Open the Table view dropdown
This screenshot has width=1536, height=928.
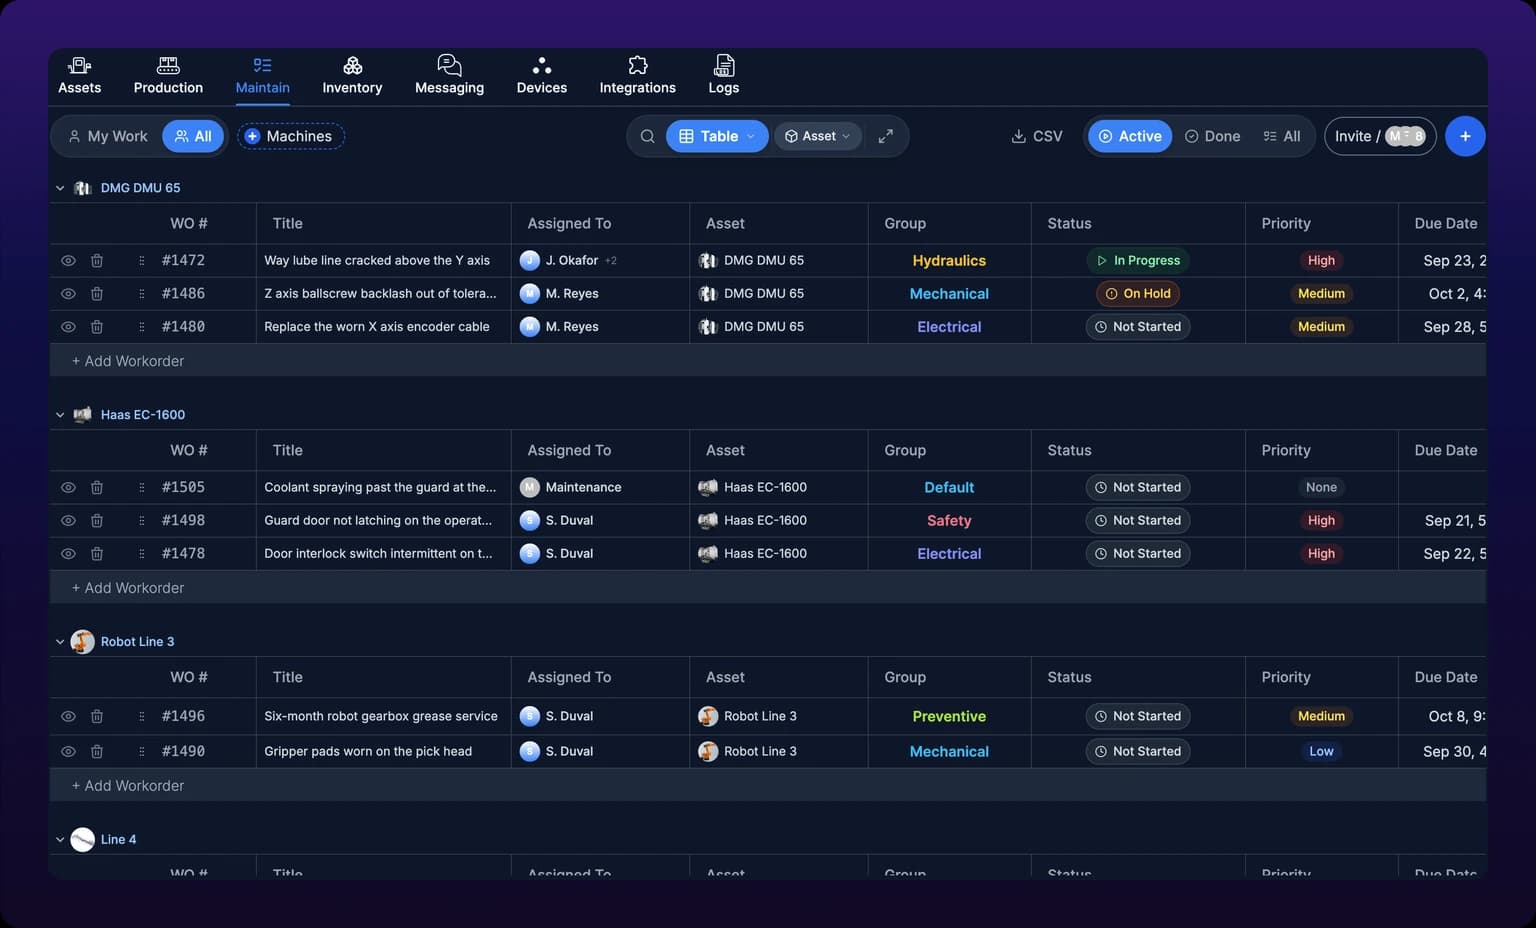pos(717,136)
